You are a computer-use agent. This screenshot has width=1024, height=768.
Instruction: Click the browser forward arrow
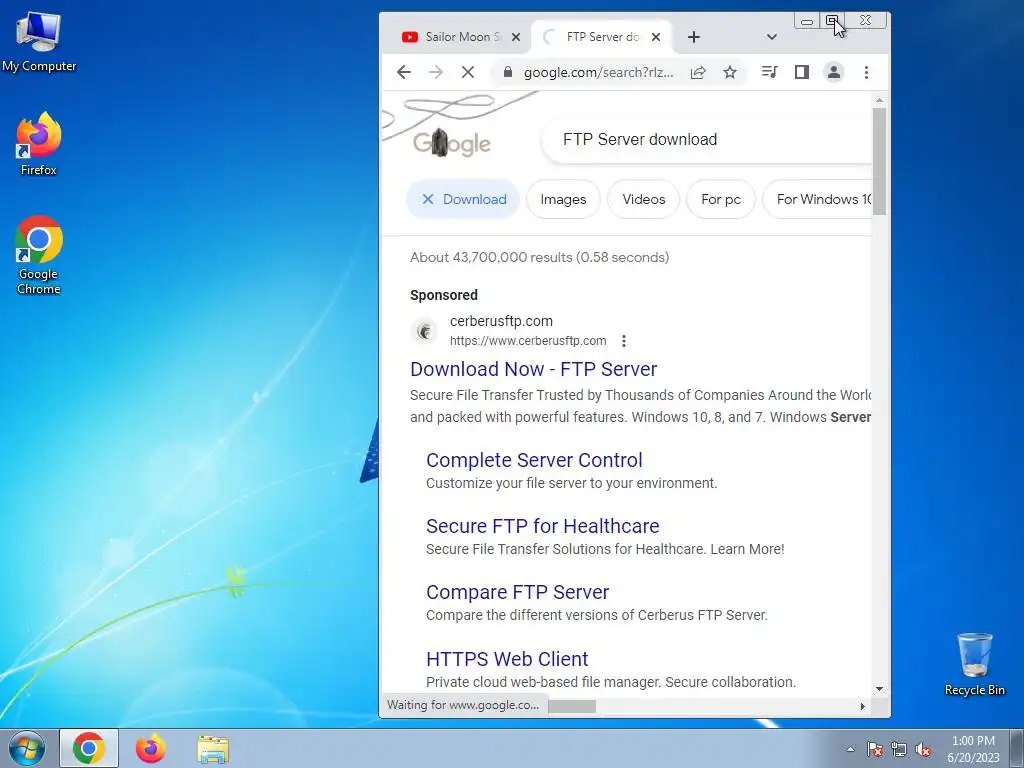(x=436, y=72)
